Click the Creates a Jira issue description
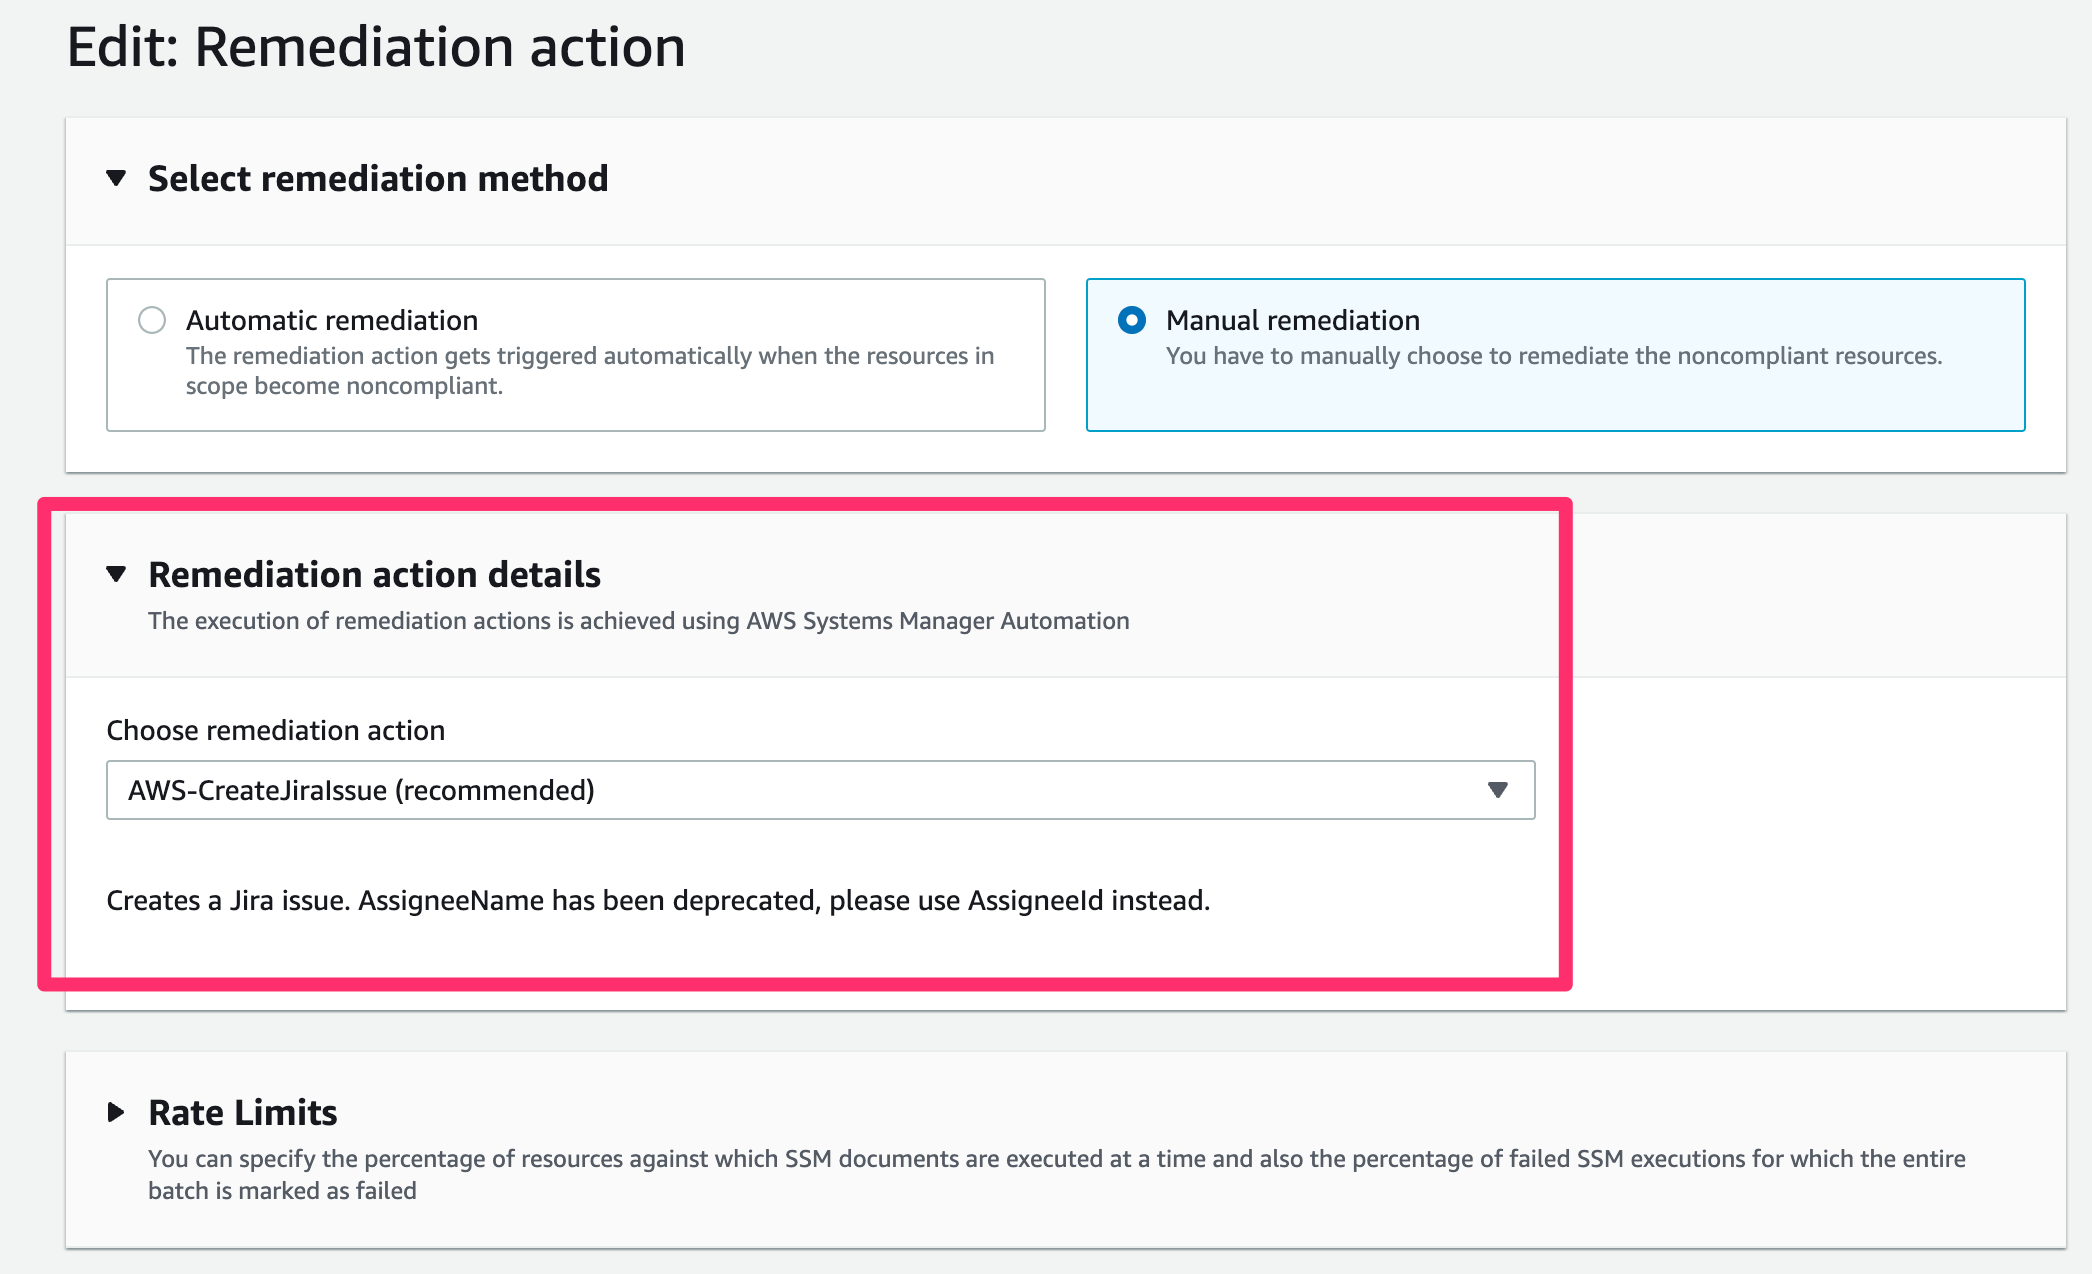Screen dimensions: 2092x1274 tap(658, 900)
